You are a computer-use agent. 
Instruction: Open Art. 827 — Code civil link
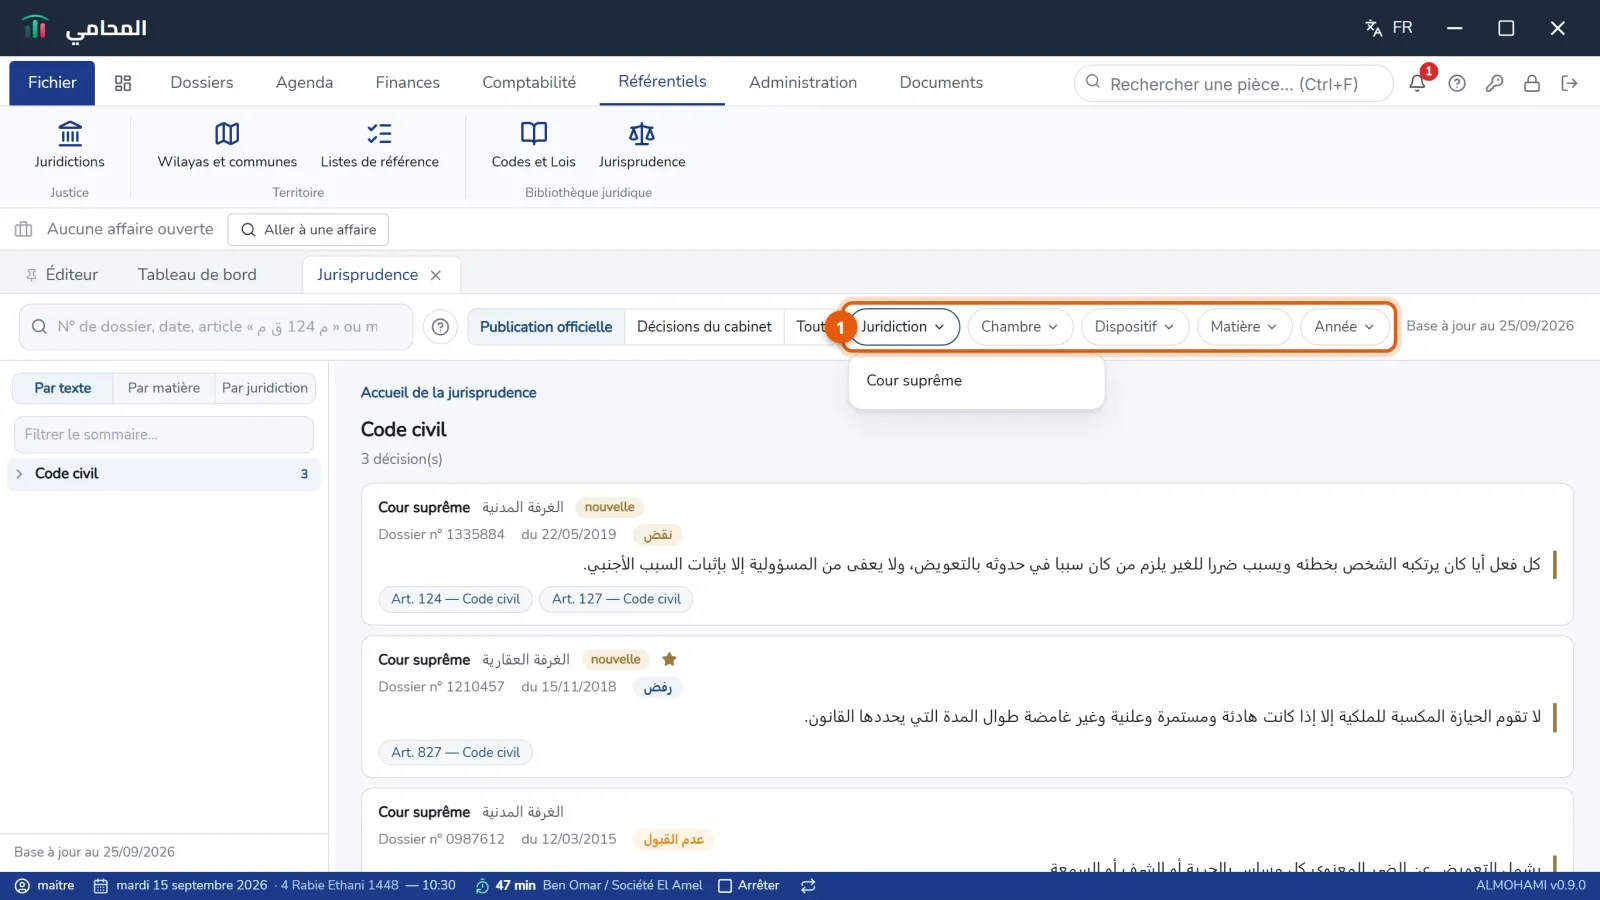(x=455, y=752)
